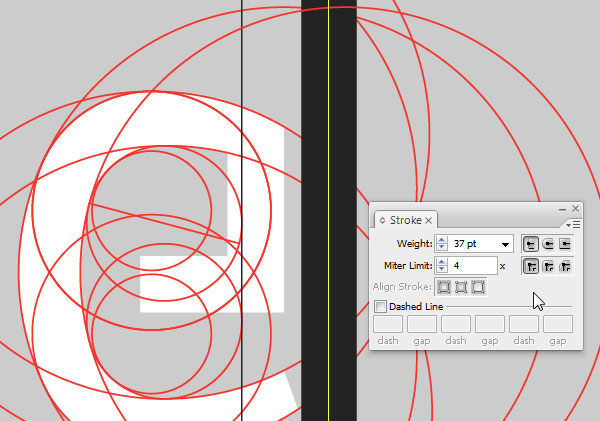Click the first dash field
600x421 pixels.
click(x=388, y=324)
